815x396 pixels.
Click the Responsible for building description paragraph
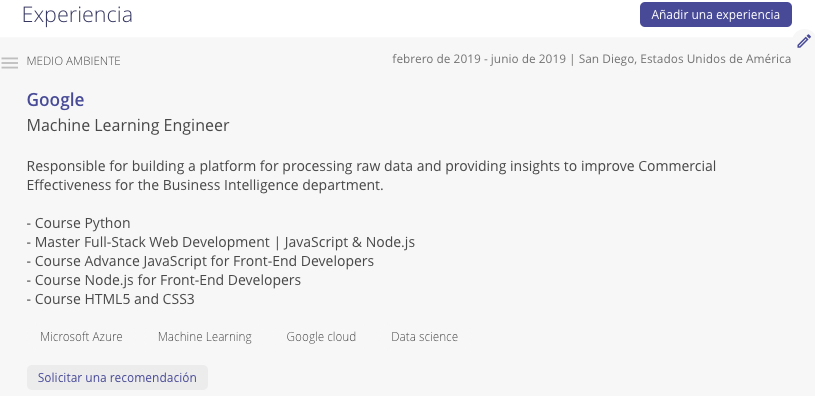(371, 176)
